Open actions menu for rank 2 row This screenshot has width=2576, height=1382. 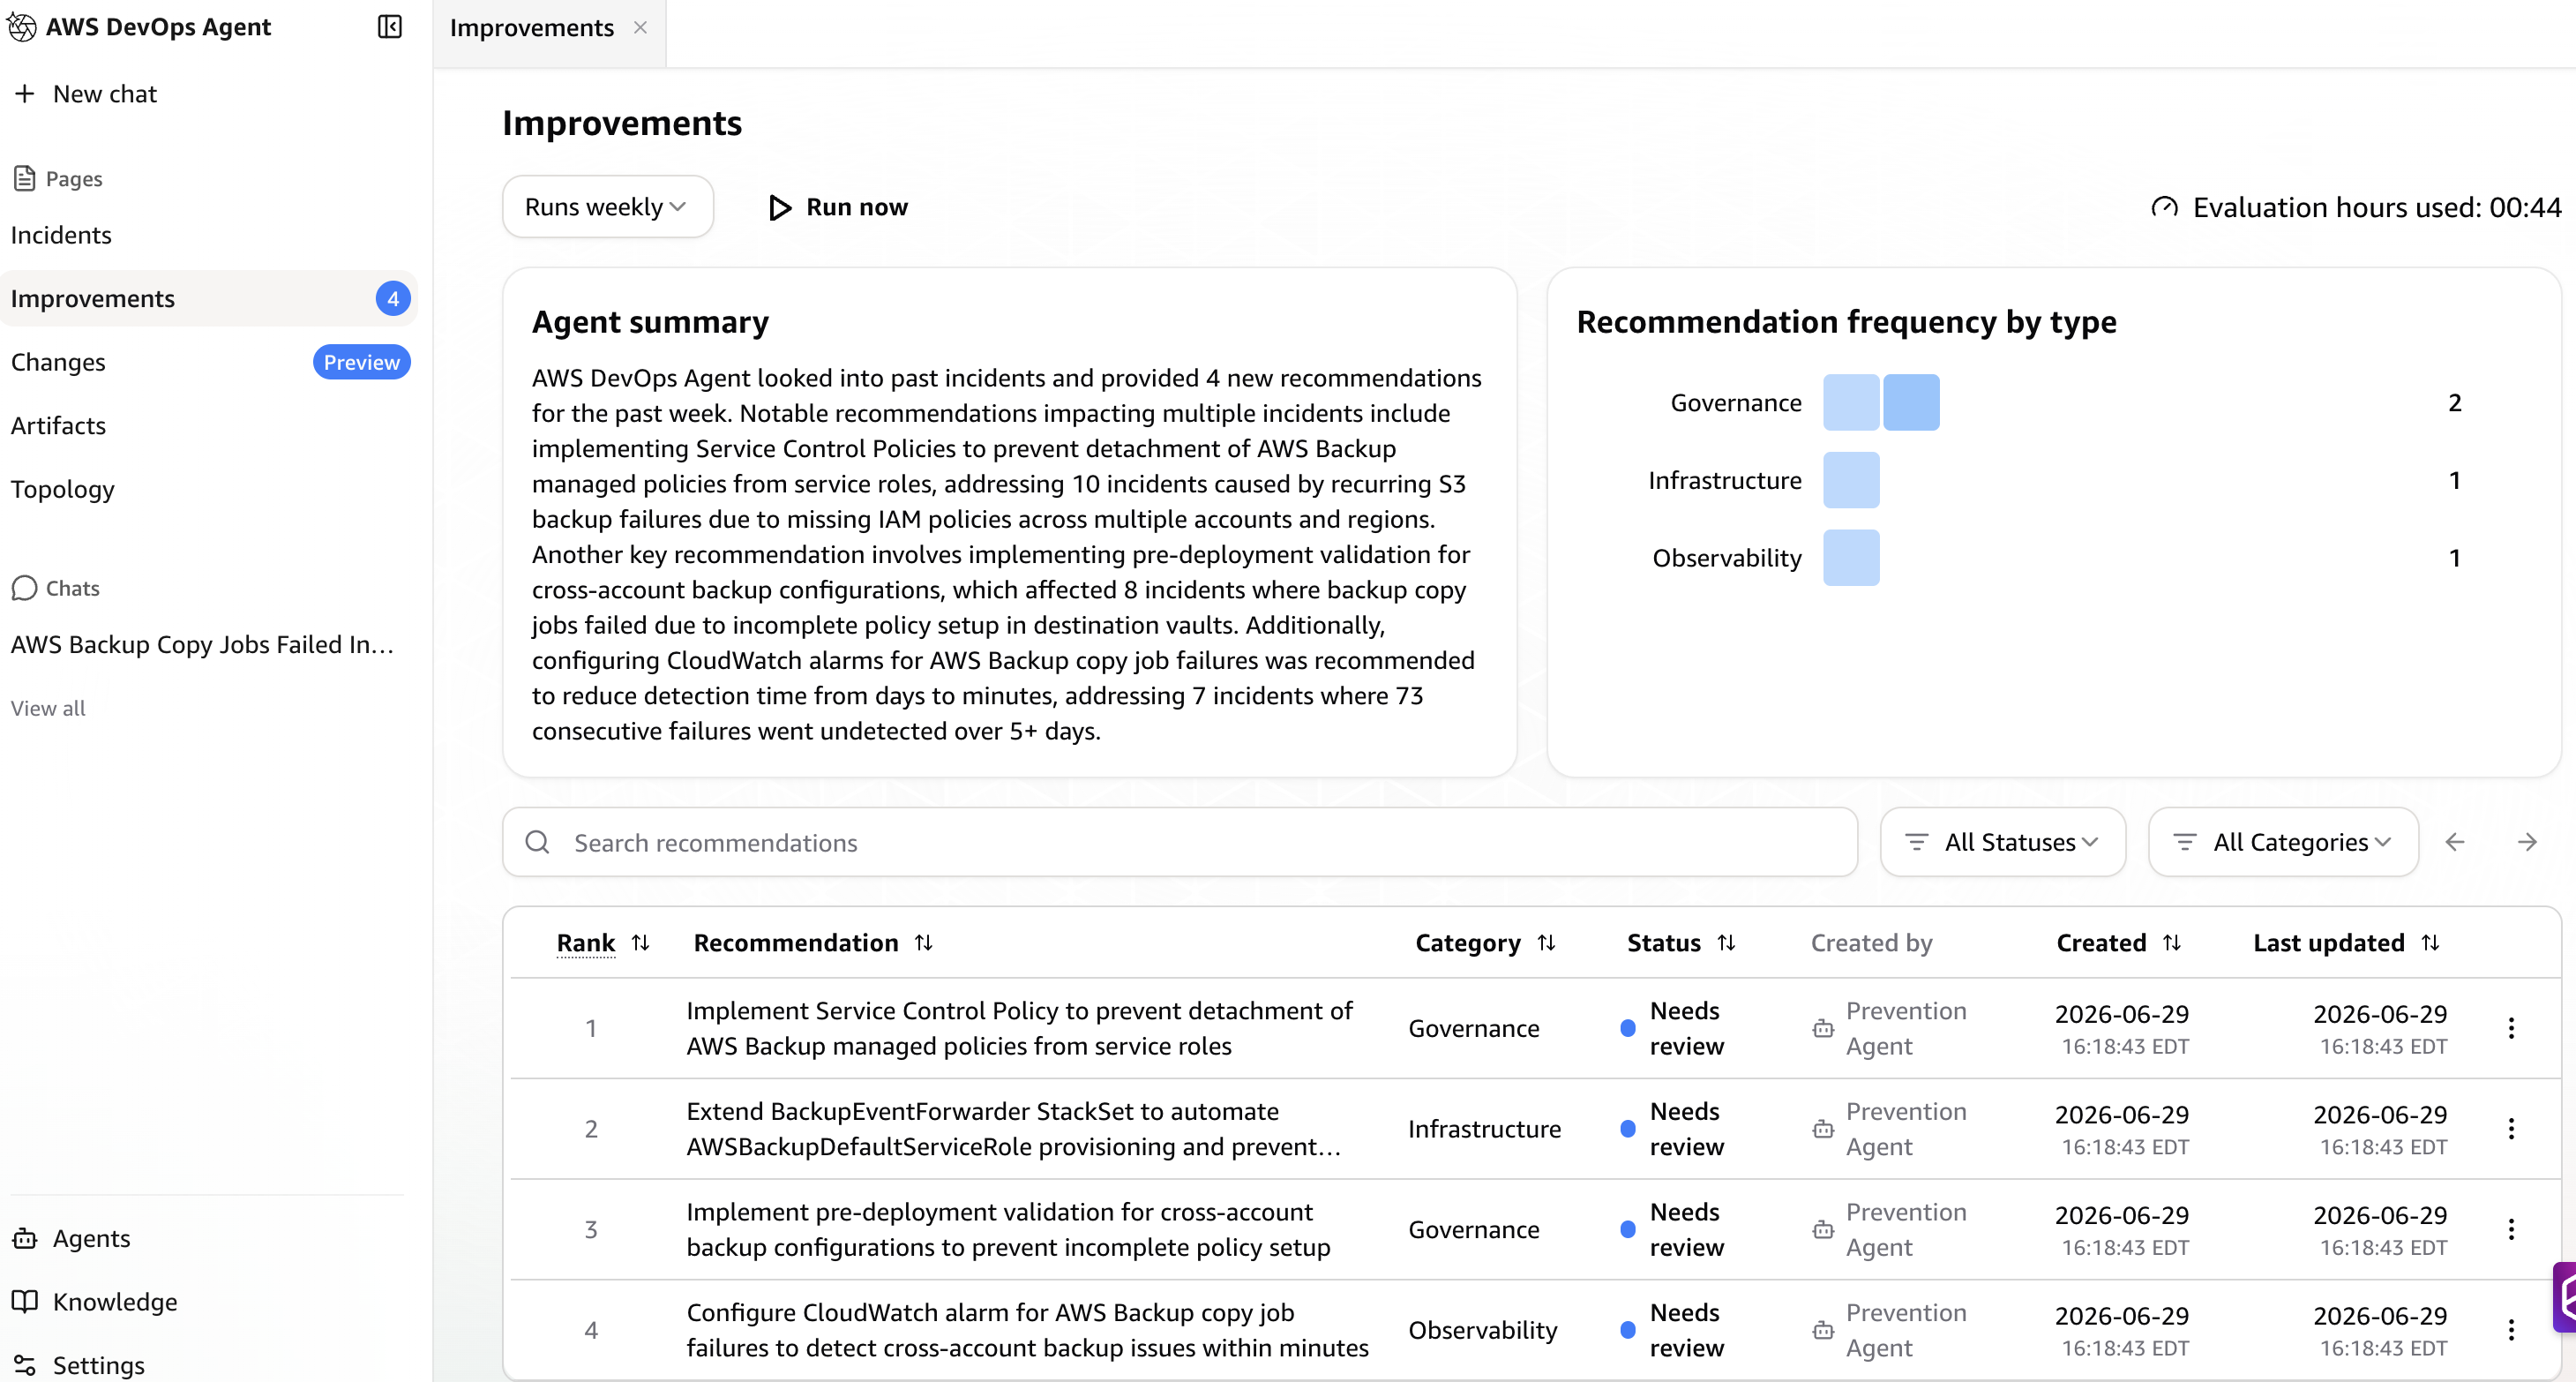coord(2511,1129)
